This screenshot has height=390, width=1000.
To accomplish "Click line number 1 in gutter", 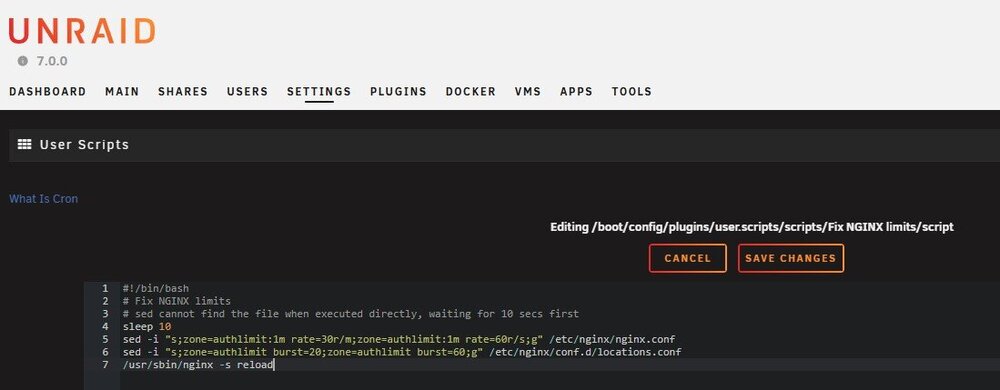I will (105, 288).
